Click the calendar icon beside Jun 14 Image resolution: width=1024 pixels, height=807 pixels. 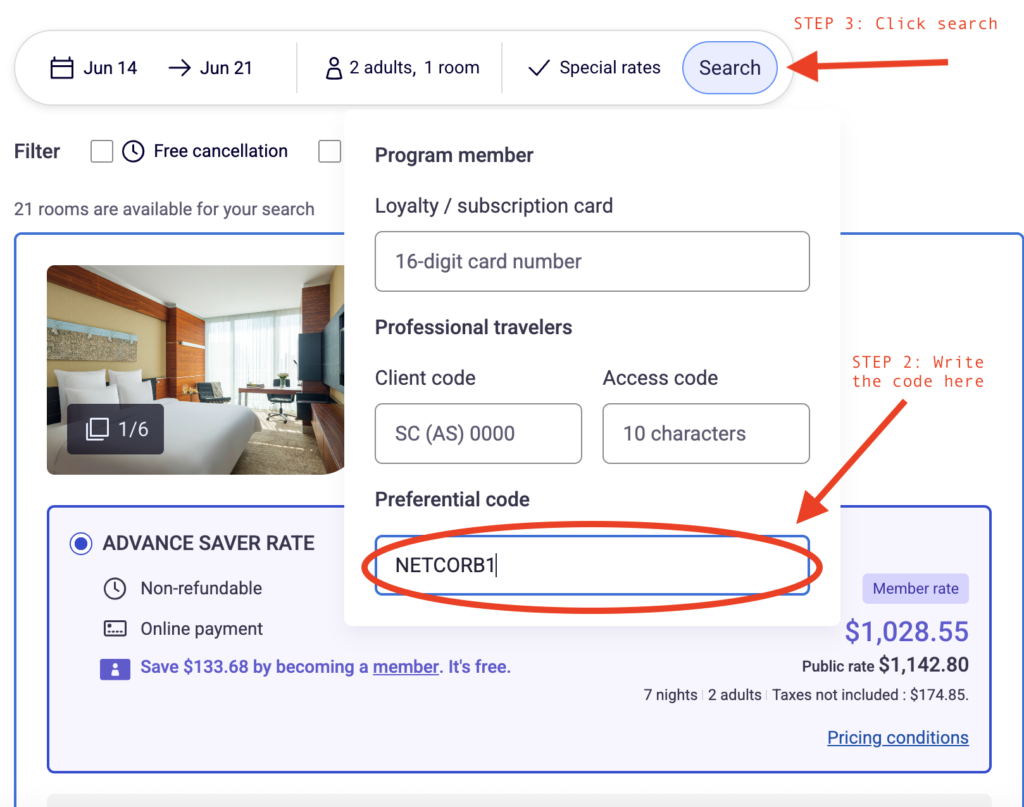[62, 68]
